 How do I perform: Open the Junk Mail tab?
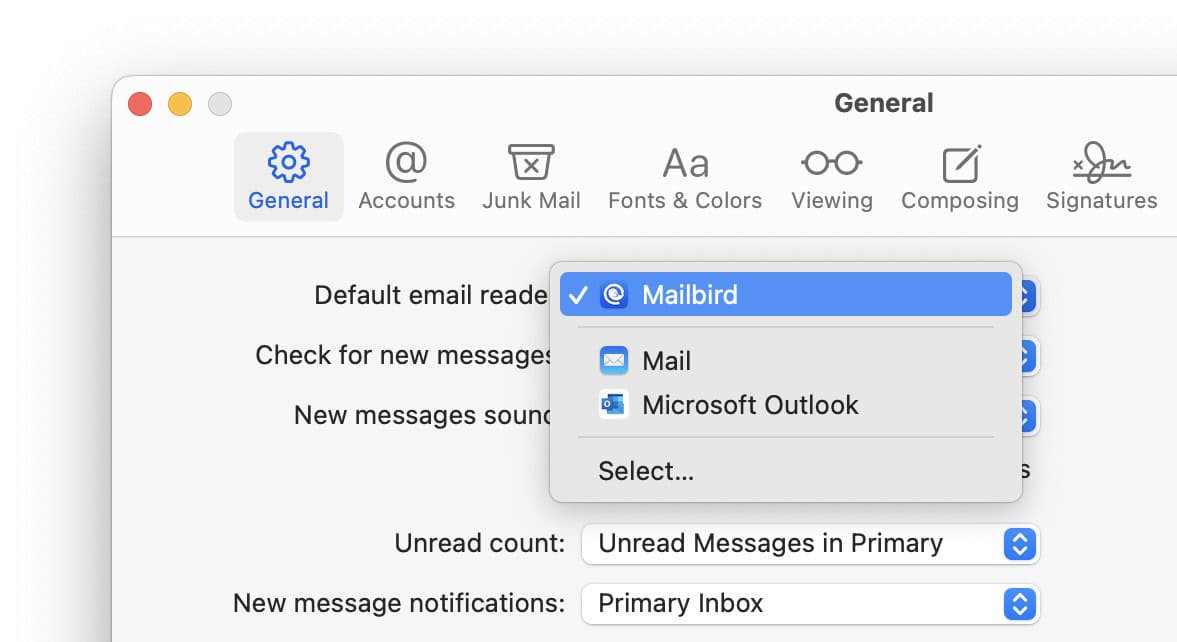click(x=531, y=177)
